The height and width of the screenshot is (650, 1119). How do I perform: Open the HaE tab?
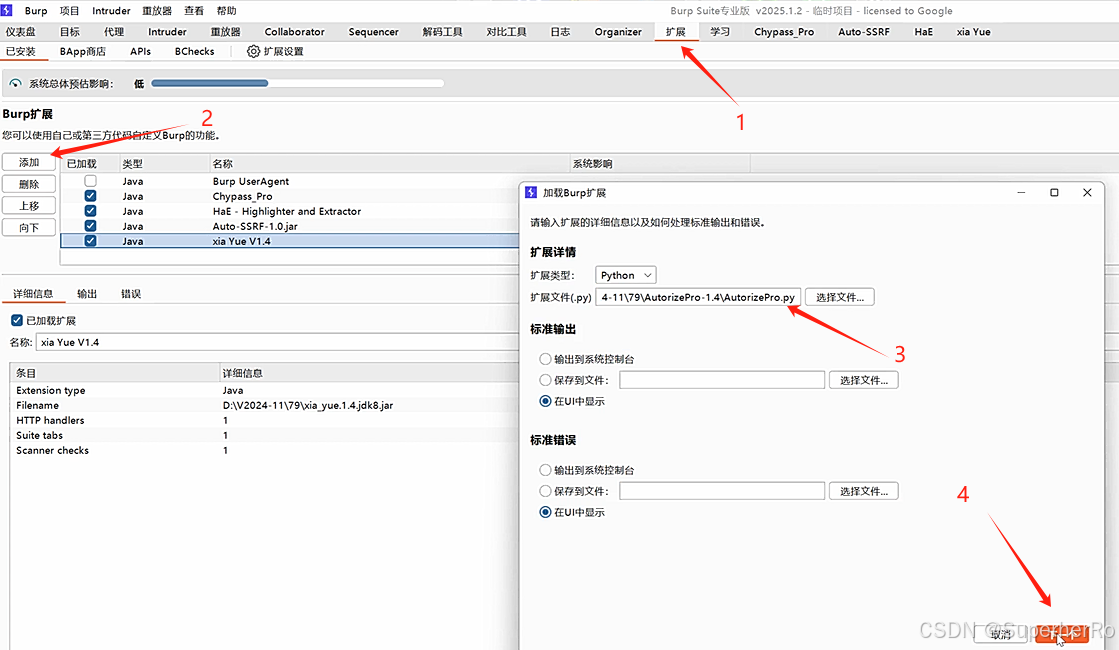(923, 32)
